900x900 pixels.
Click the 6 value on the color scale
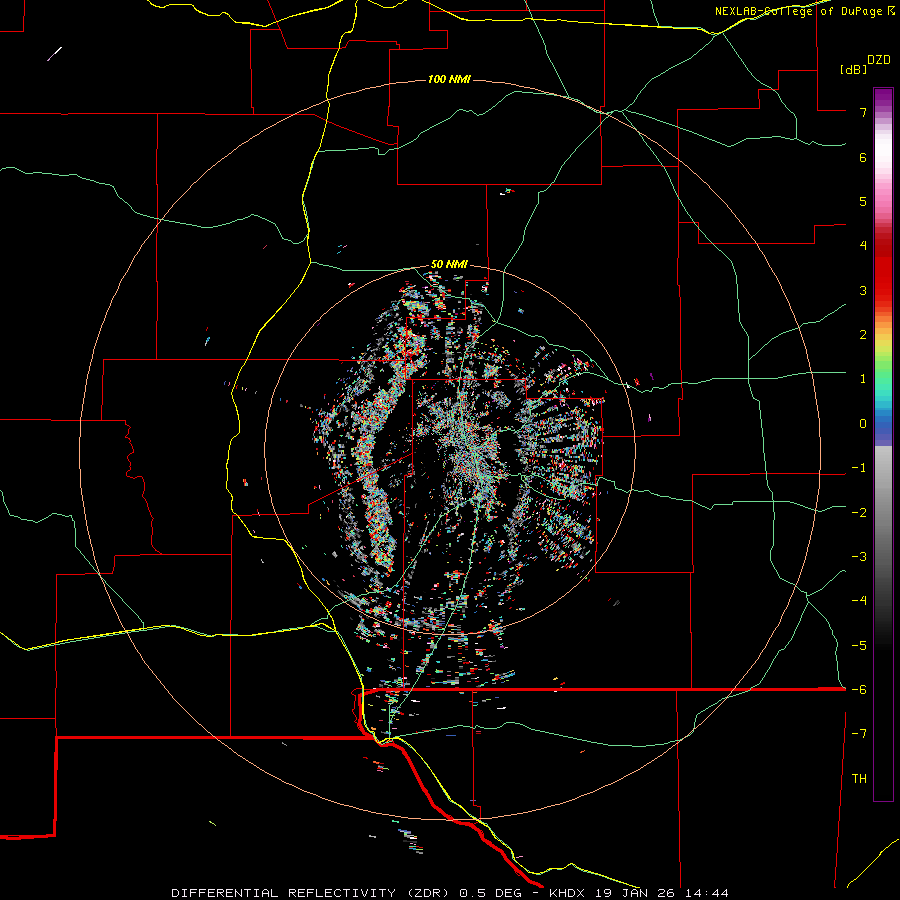tap(863, 157)
